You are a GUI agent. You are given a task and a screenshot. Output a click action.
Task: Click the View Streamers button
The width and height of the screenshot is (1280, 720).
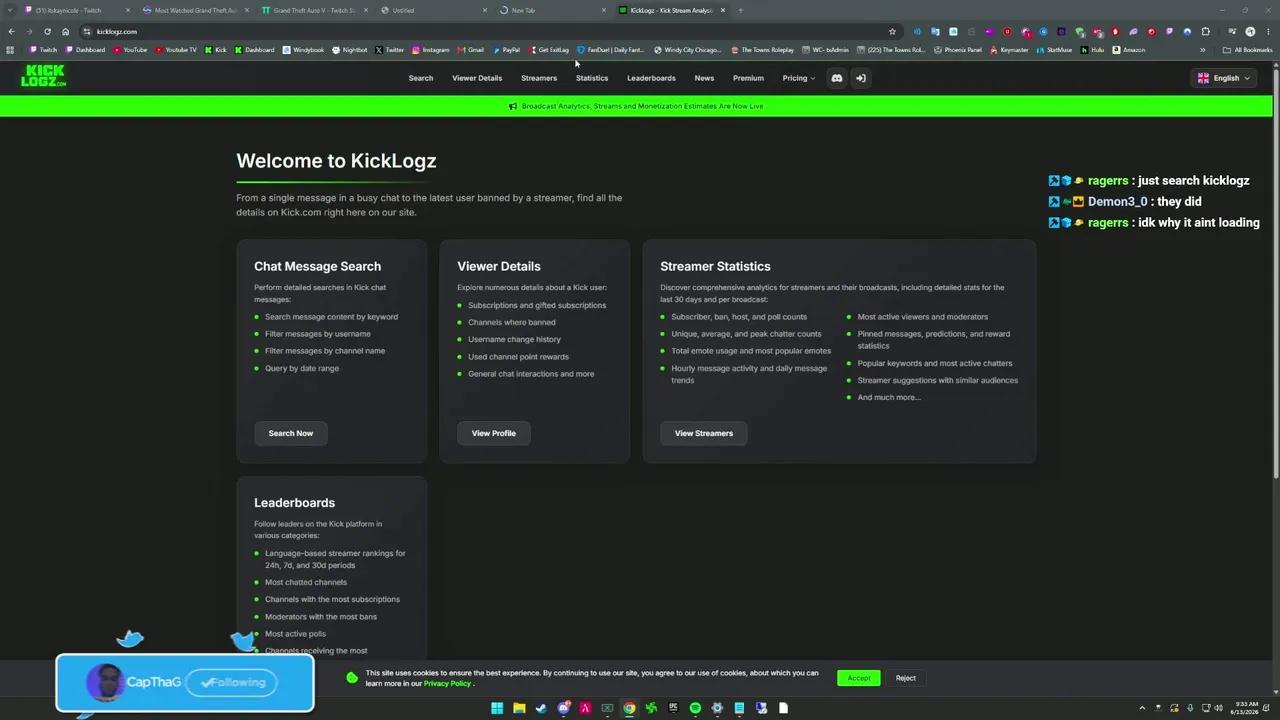704,433
